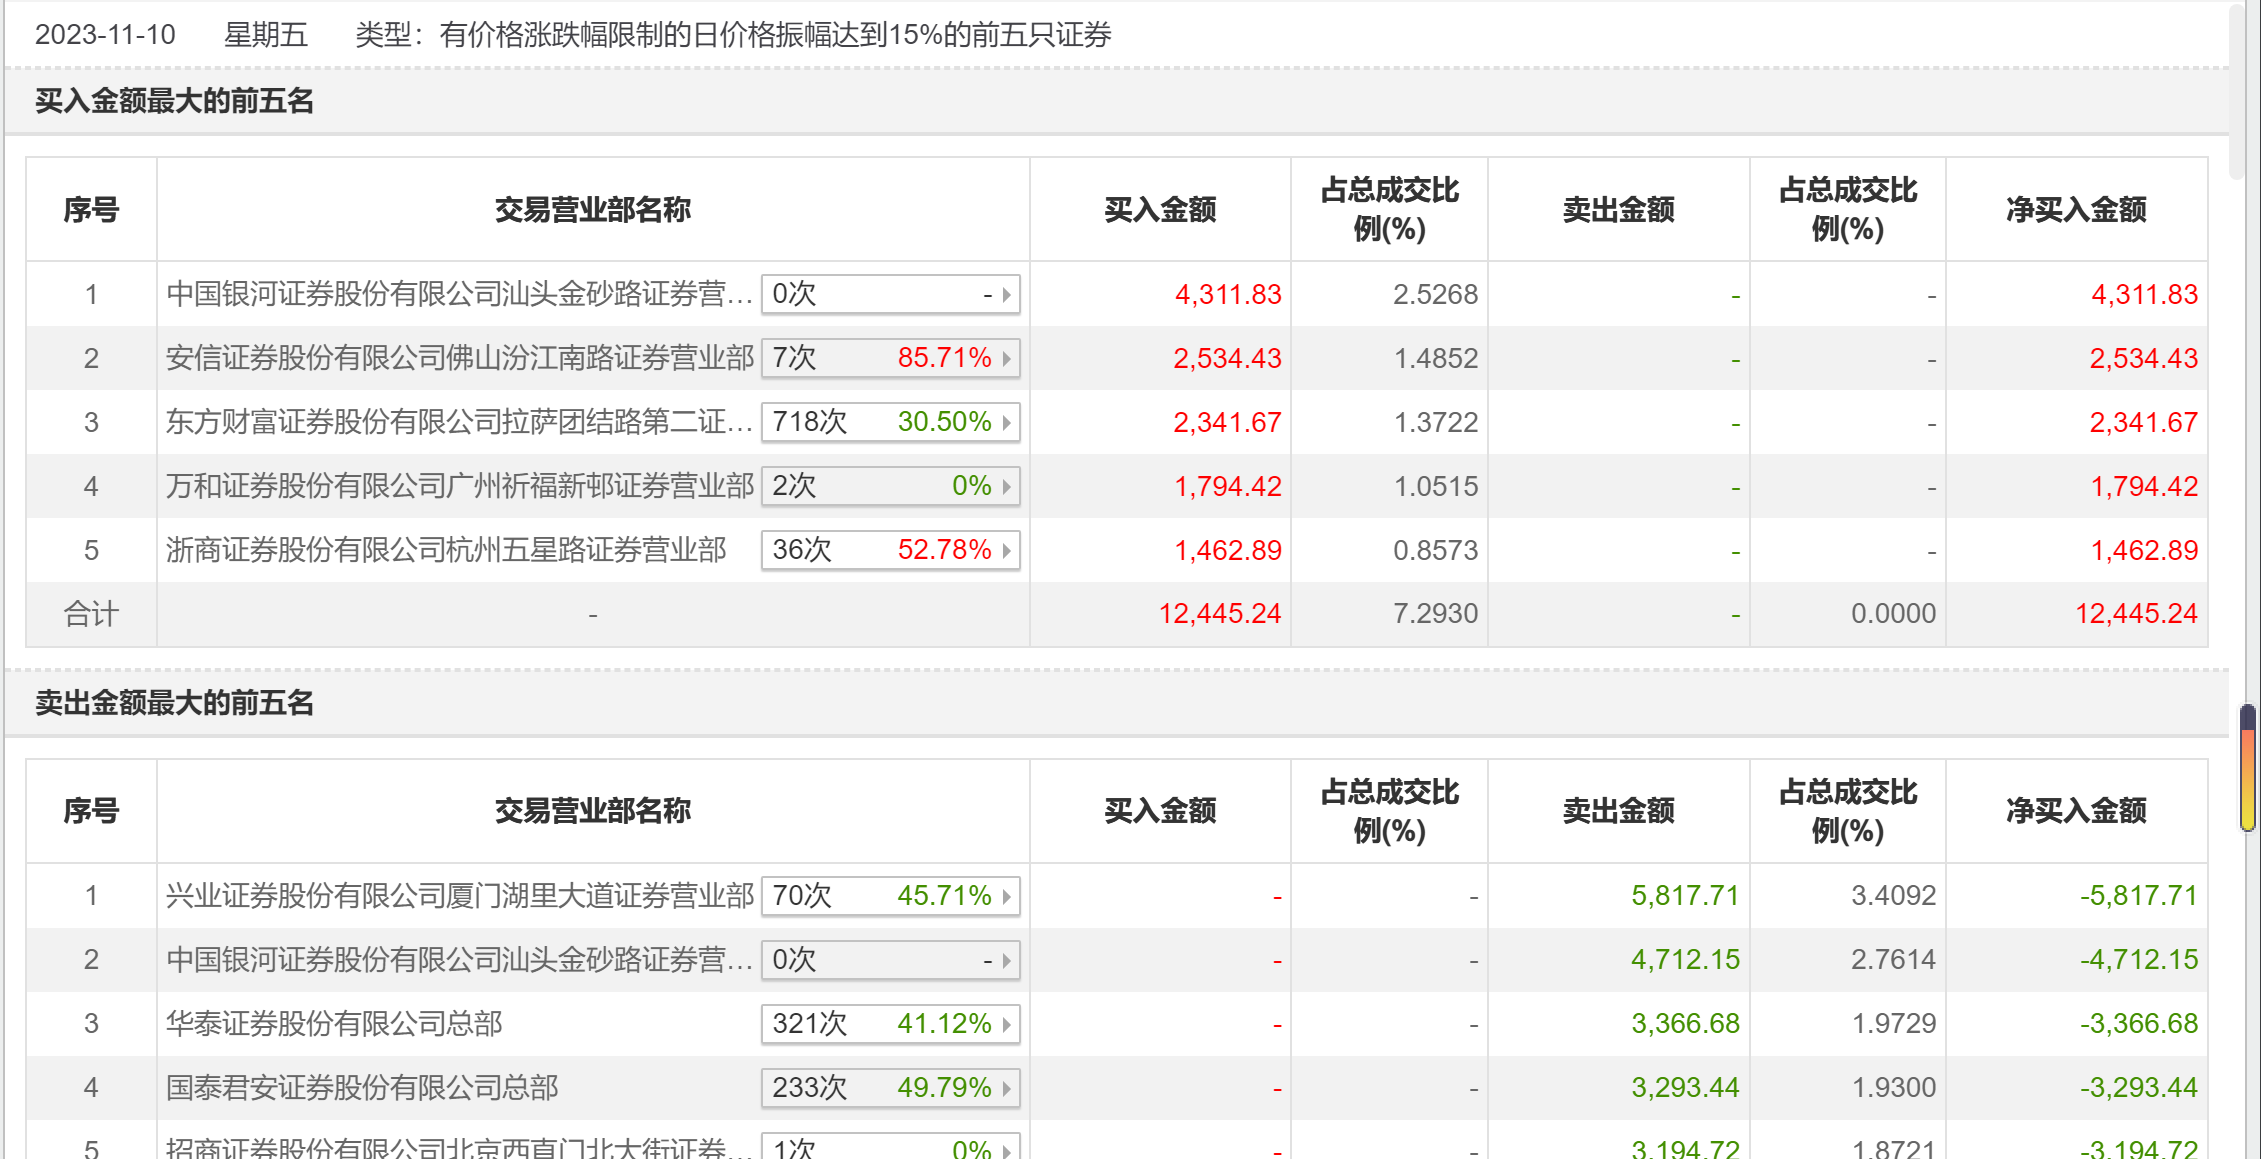The image size is (2261, 1159).
Task: Click arrow icon beside 36次 52.78%
Action: pos(1007,550)
